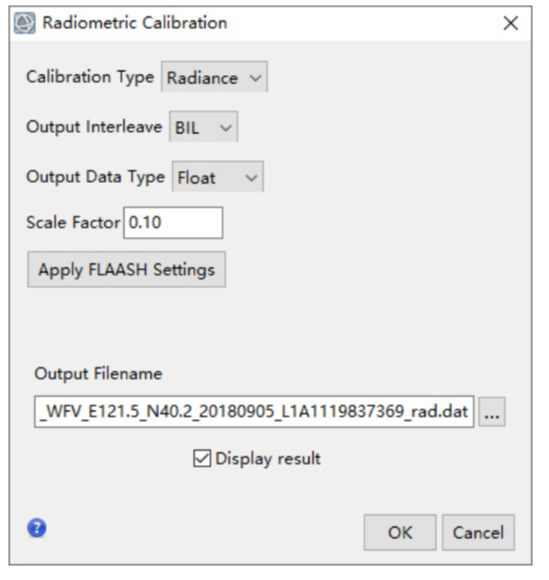Click the Output Filename label text
The height and width of the screenshot is (580, 549).
pyautogui.click(x=98, y=373)
